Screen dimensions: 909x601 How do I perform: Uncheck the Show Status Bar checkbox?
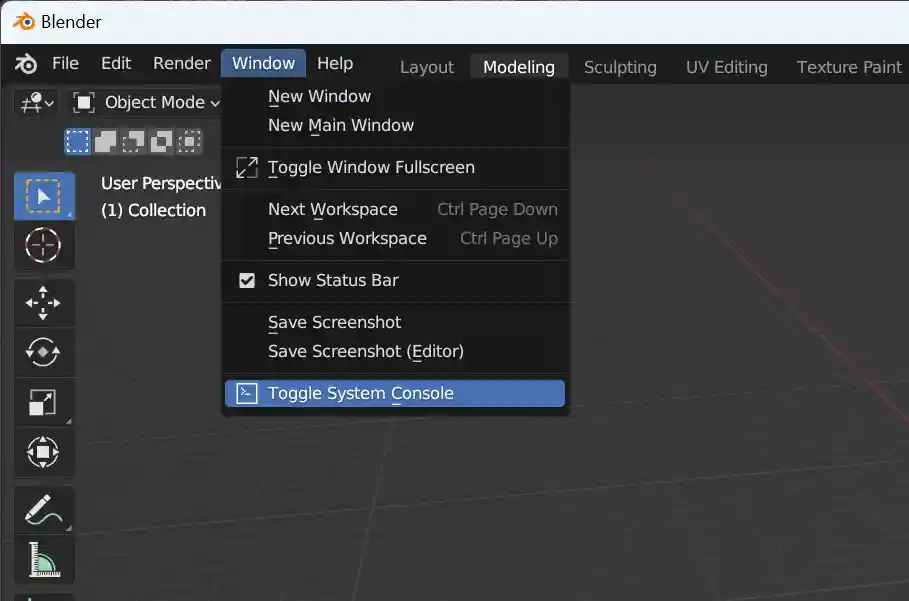(247, 281)
